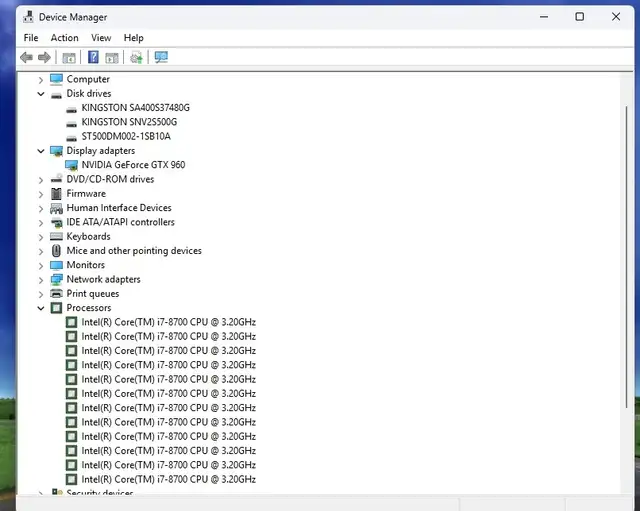640x511 pixels.
Task: Expand the Network adapters node
Action: point(41,280)
